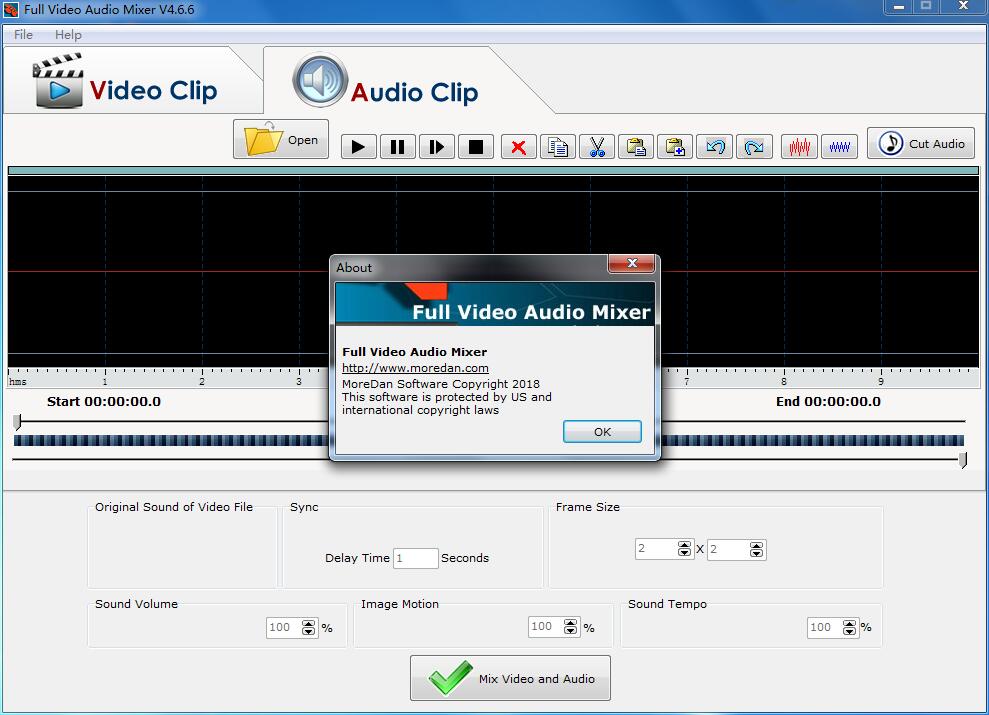Paste audio from the clipboard

tap(636, 147)
